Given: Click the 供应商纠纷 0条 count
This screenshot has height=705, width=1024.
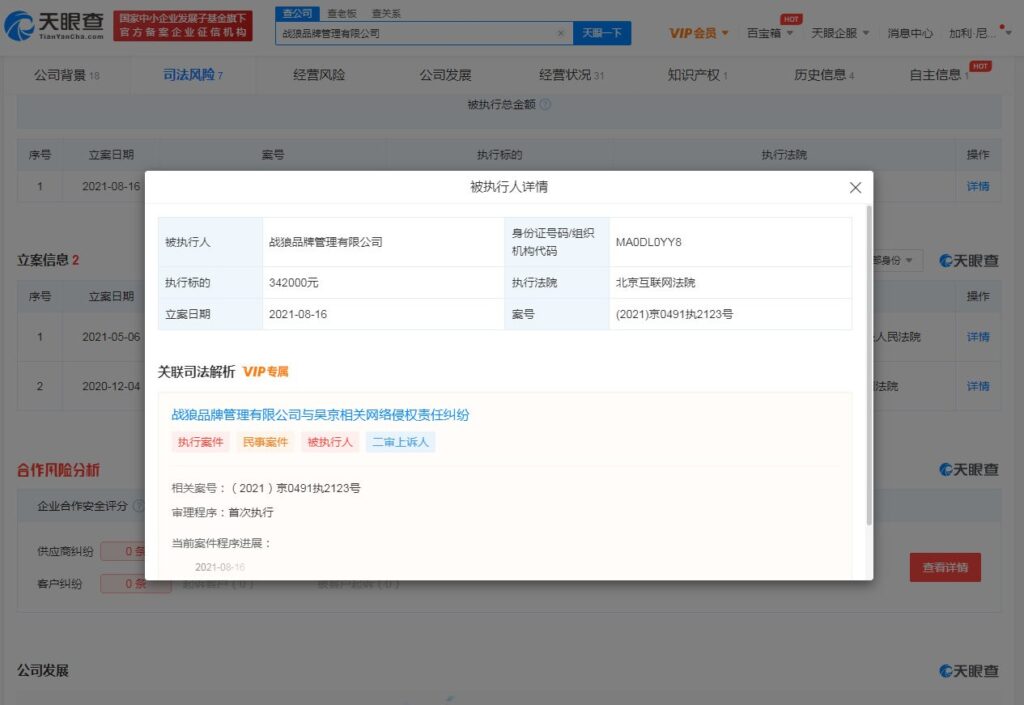Looking at the screenshot, I should tap(125, 552).
